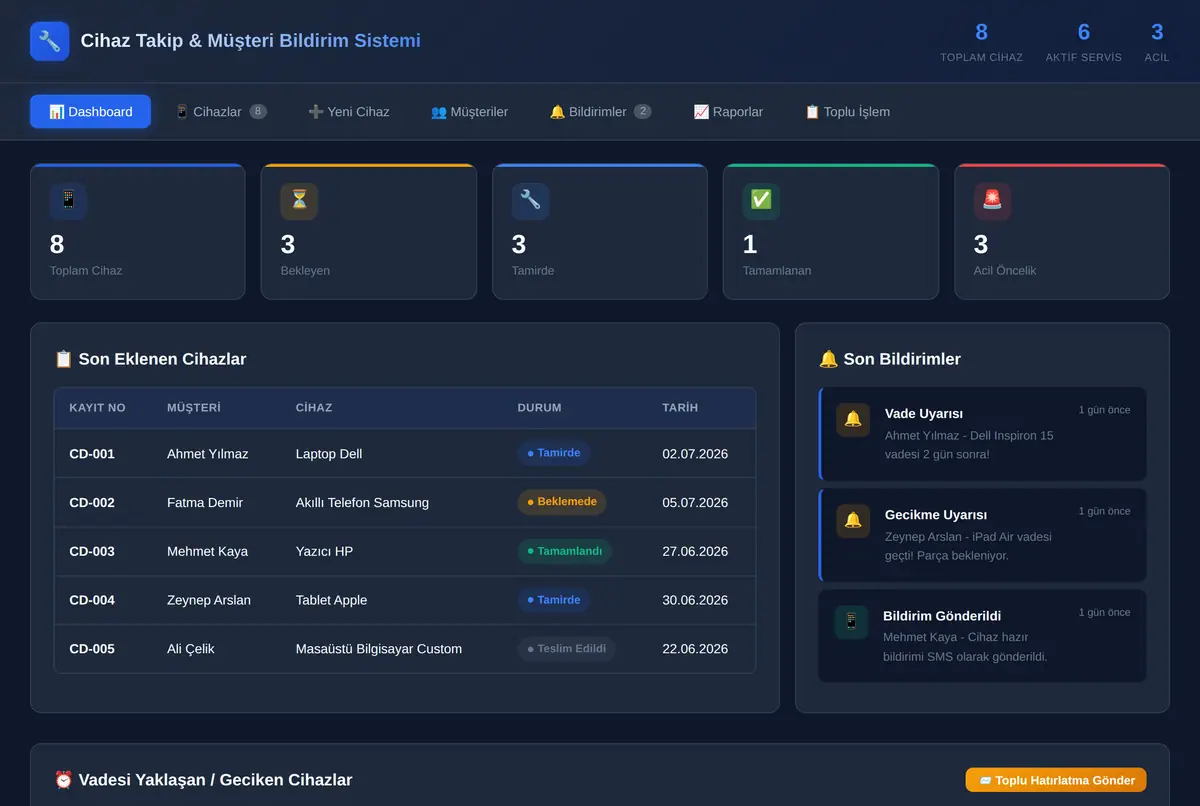Select the CD-002 Fatma Demir row

(x=405, y=503)
